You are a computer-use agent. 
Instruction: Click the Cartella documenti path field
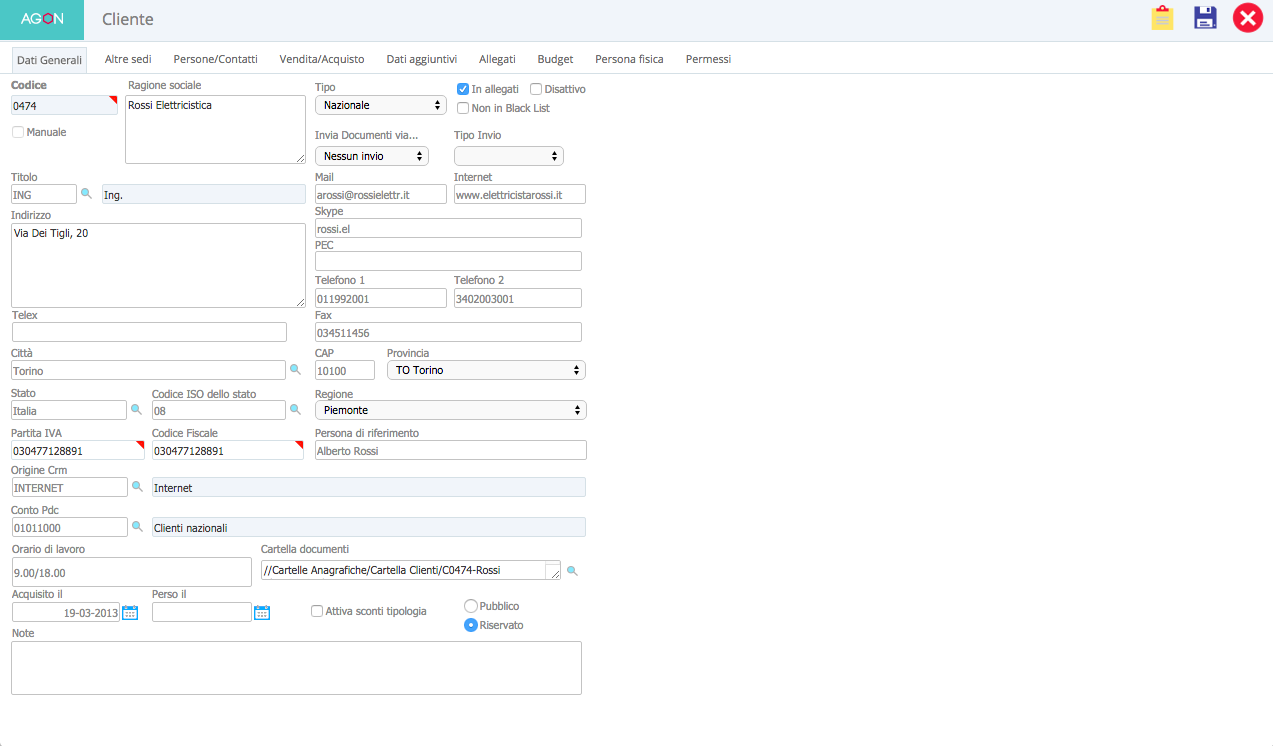(410, 570)
